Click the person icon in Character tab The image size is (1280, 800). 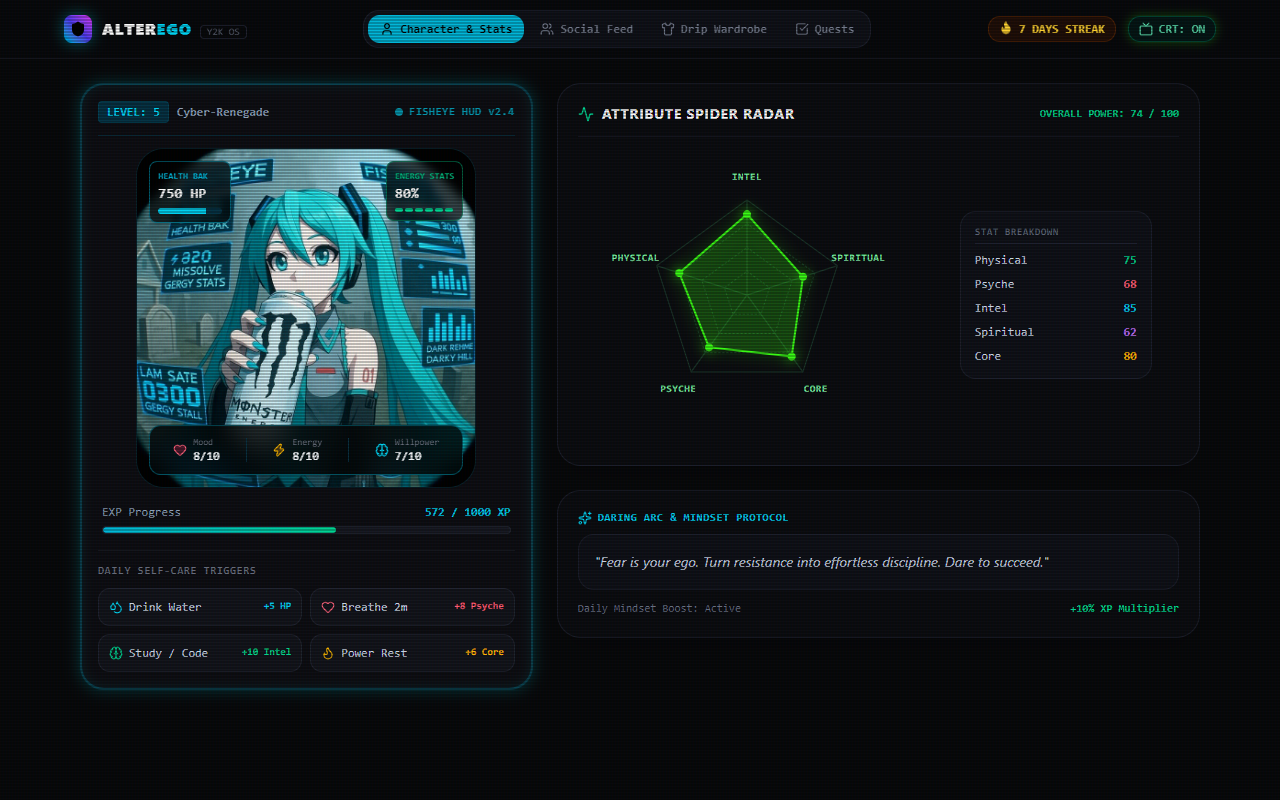pos(387,29)
